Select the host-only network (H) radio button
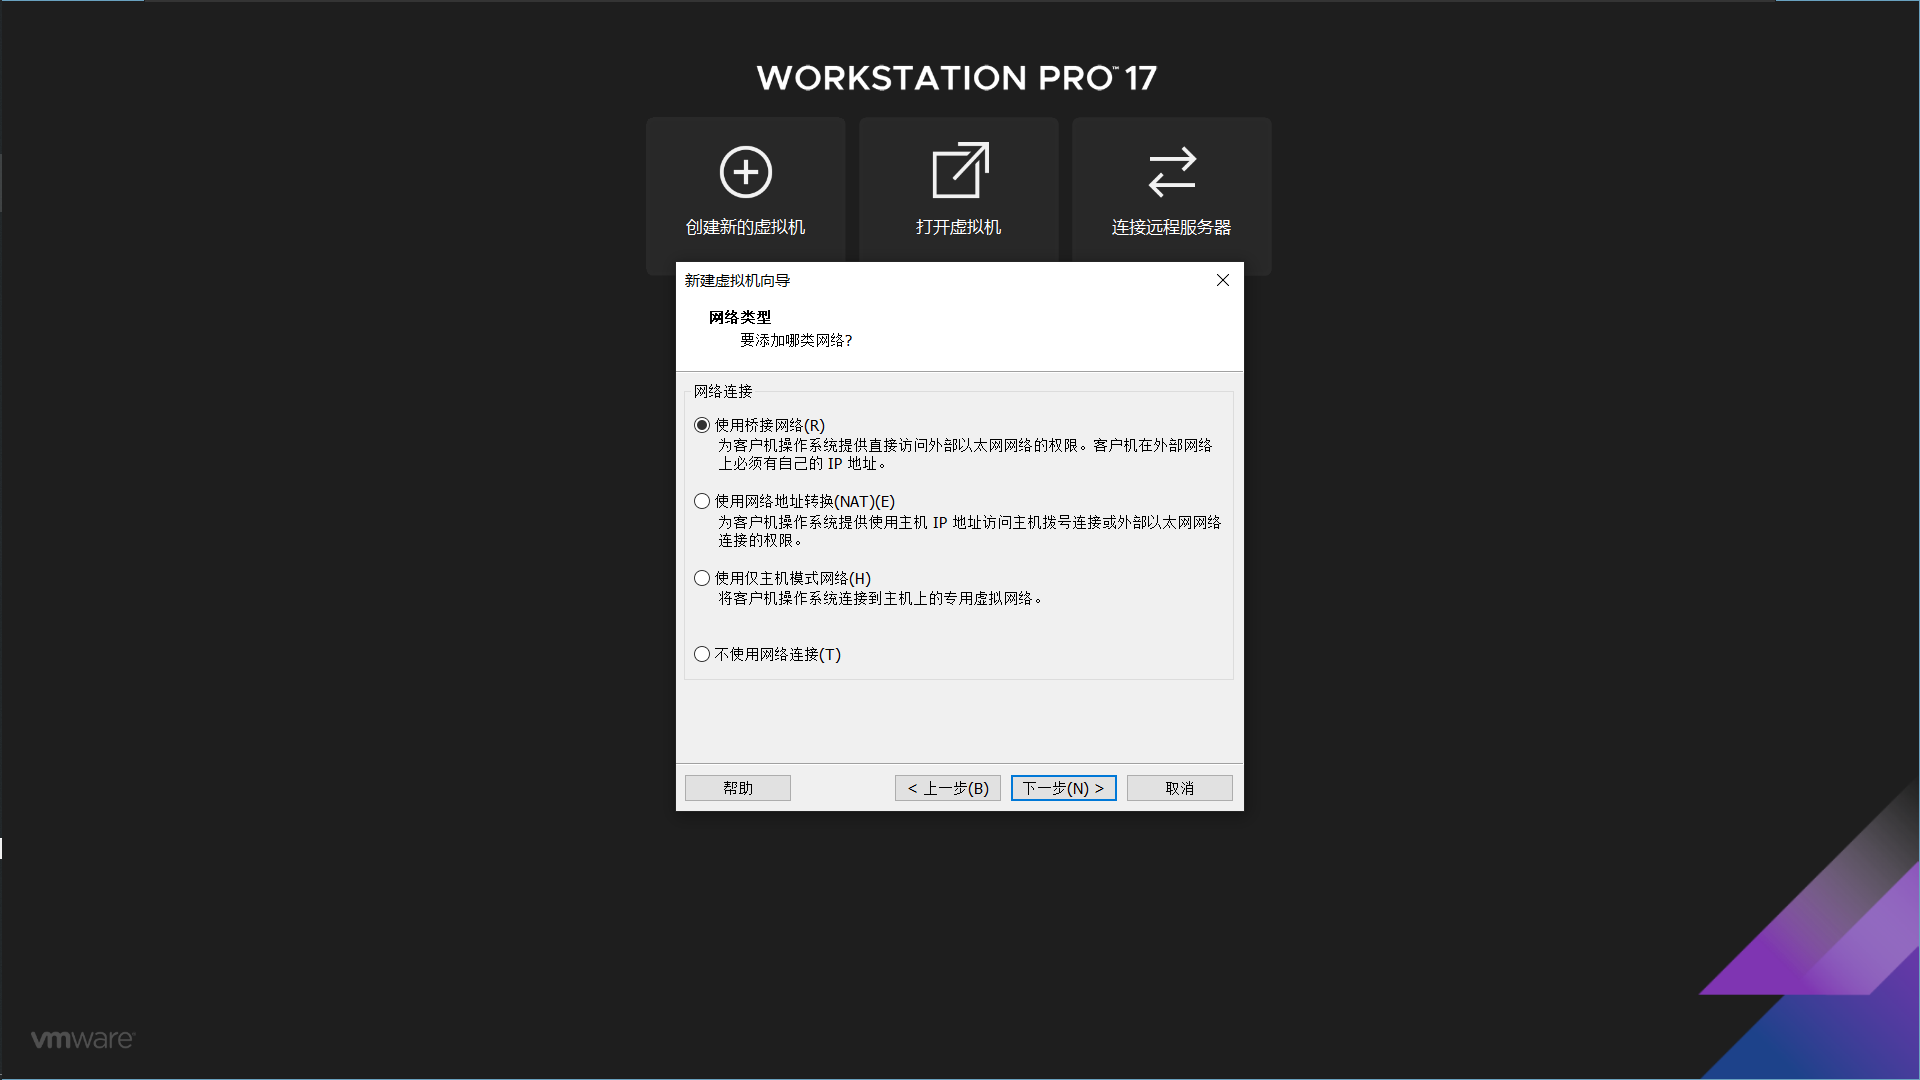Image resolution: width=1920 pixels, height=1080 pixels. (702, 578)
